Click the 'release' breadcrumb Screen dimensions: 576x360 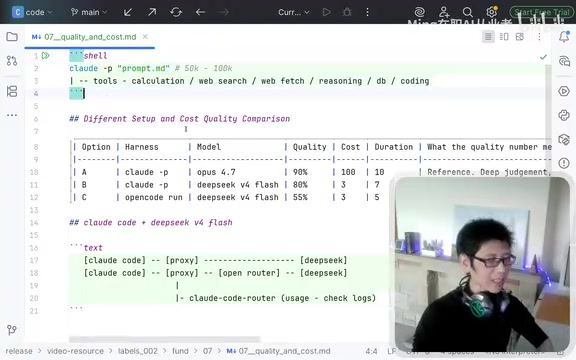coord(19,351)
